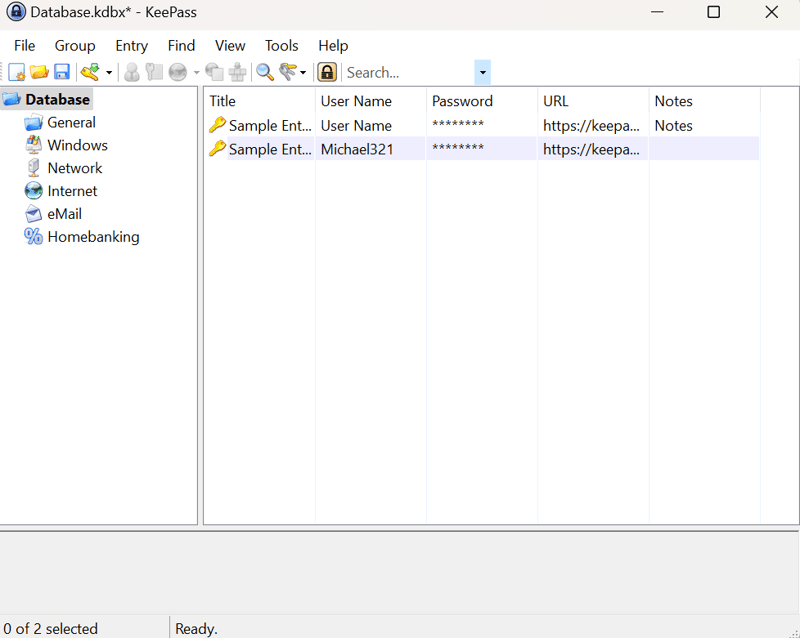Open the Group menu

point(75,45)
